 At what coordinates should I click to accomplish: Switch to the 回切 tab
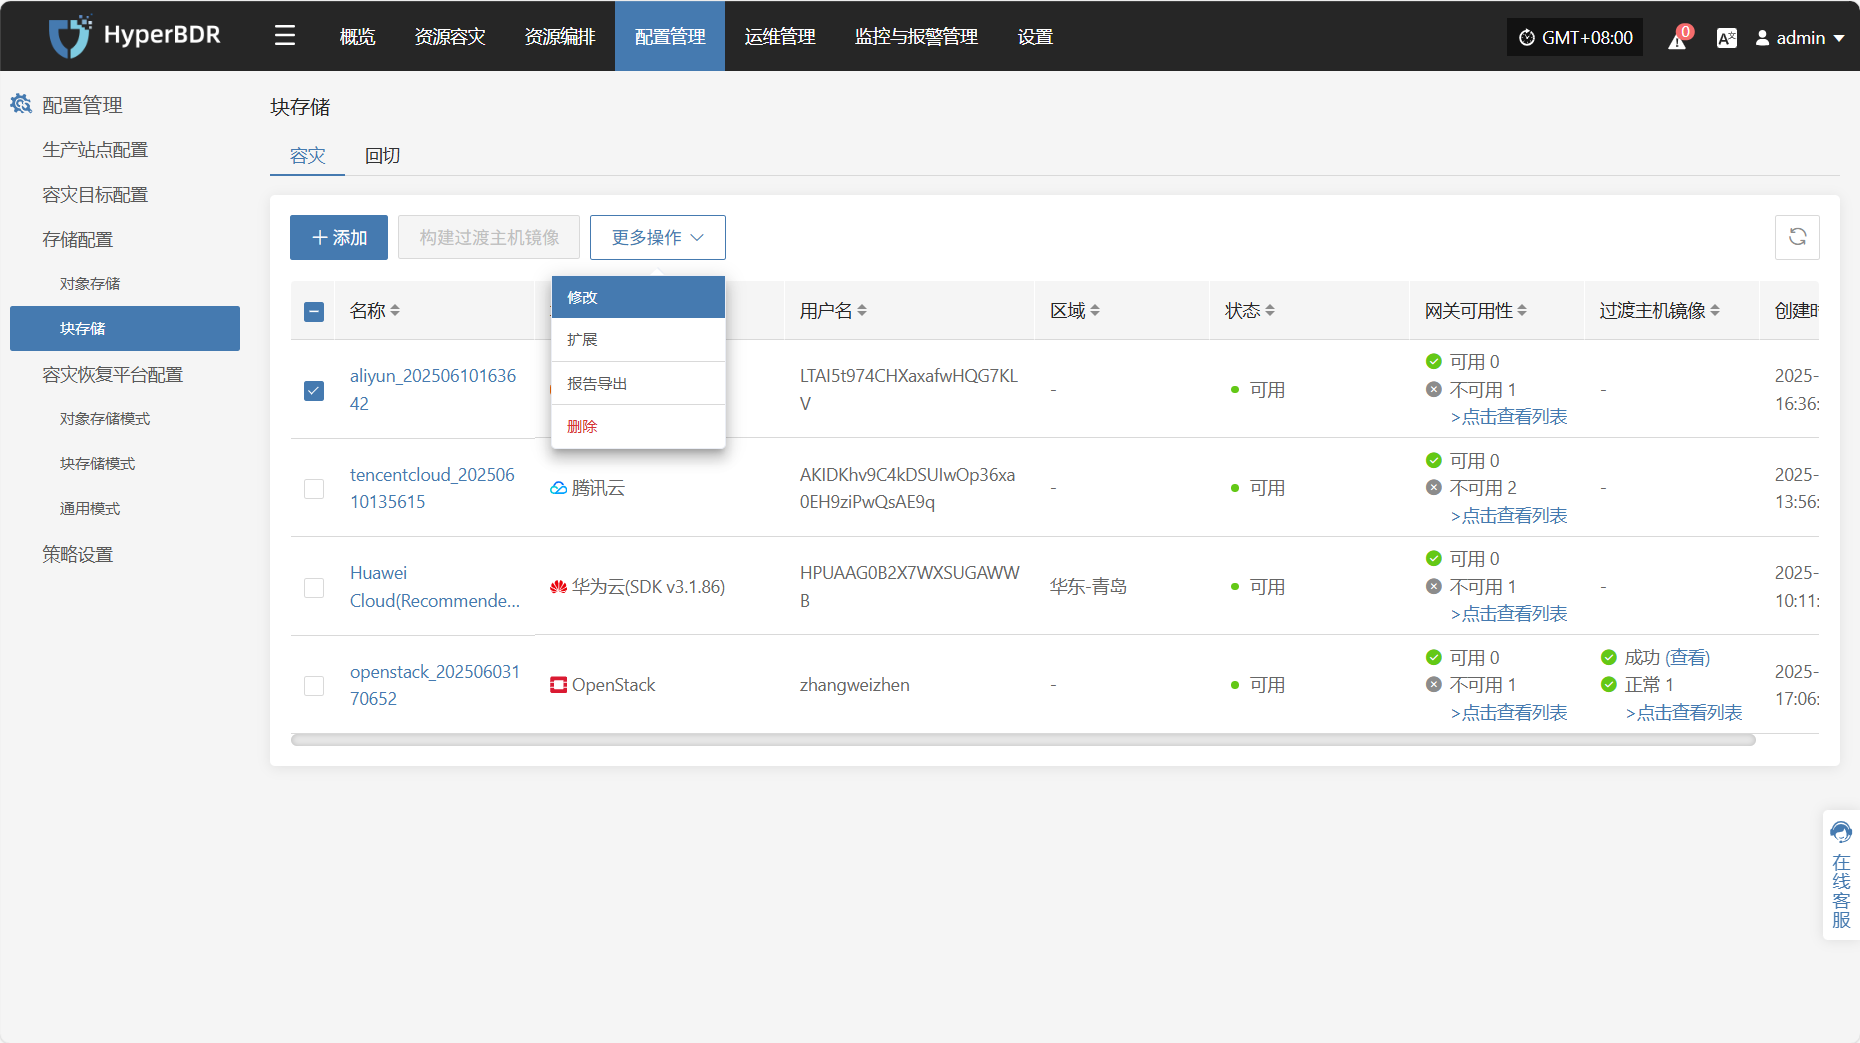click(382, 156)
